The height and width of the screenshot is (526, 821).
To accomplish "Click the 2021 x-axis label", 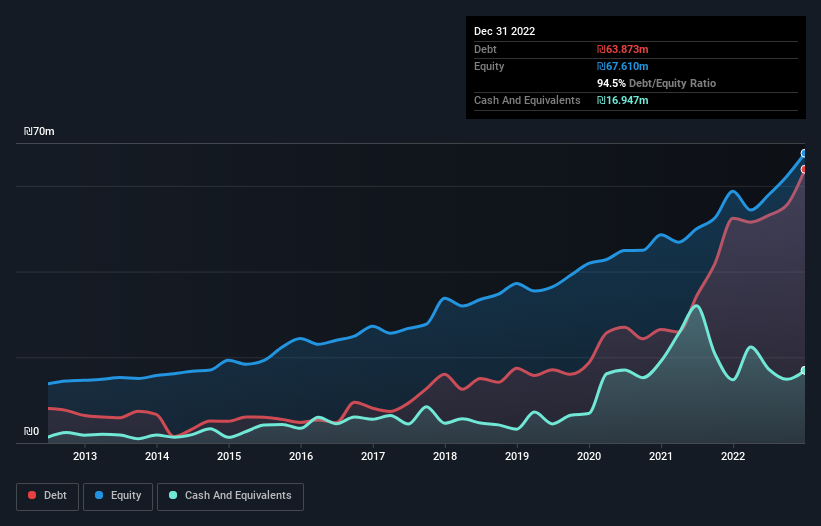I will click(661, 456).
